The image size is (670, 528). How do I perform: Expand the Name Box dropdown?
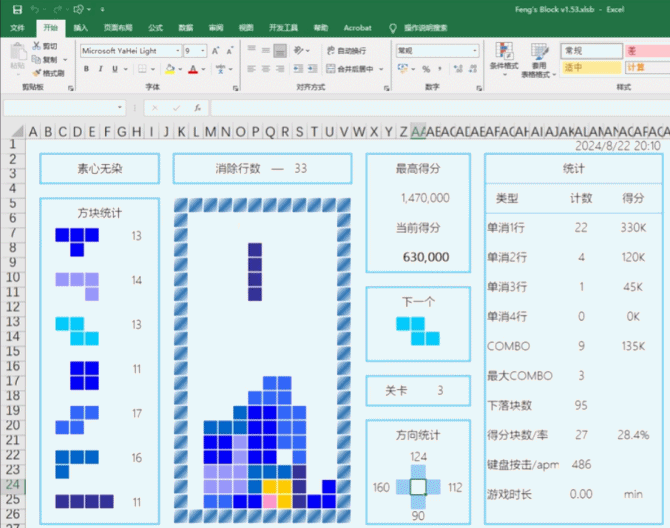click(x=120, y=108)
